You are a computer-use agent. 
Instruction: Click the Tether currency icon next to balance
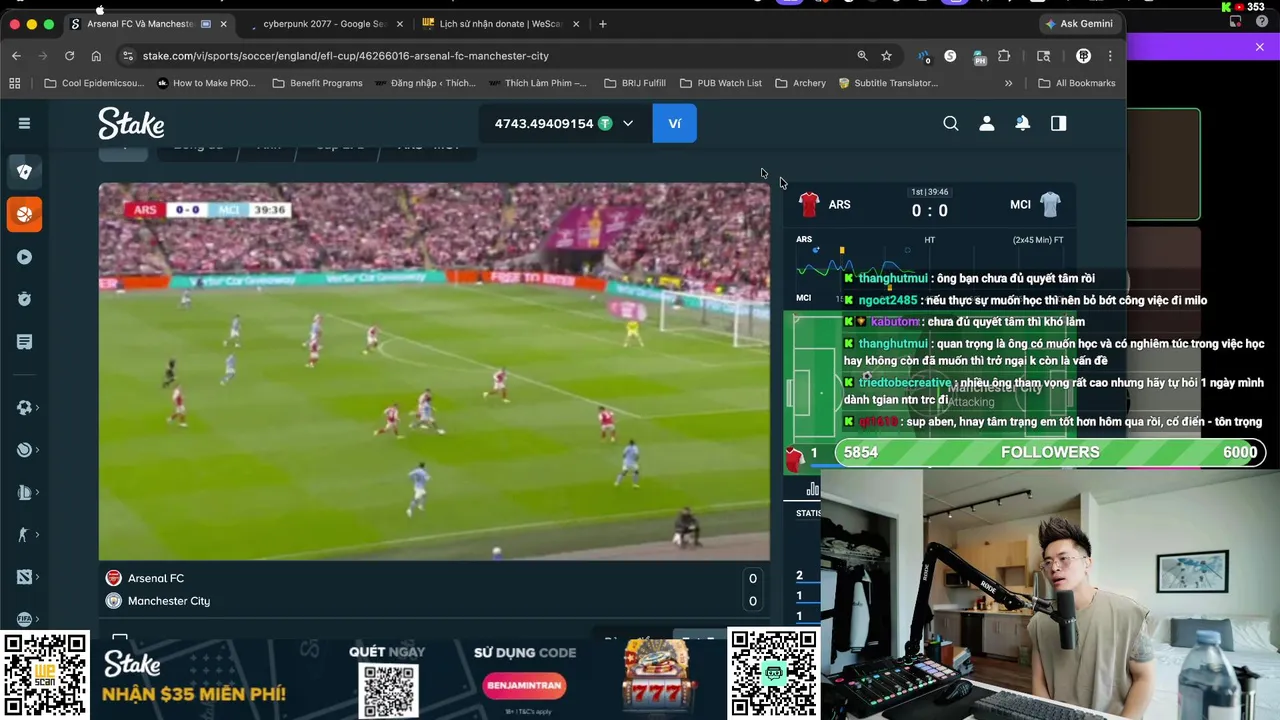click(x=605, y=123)
